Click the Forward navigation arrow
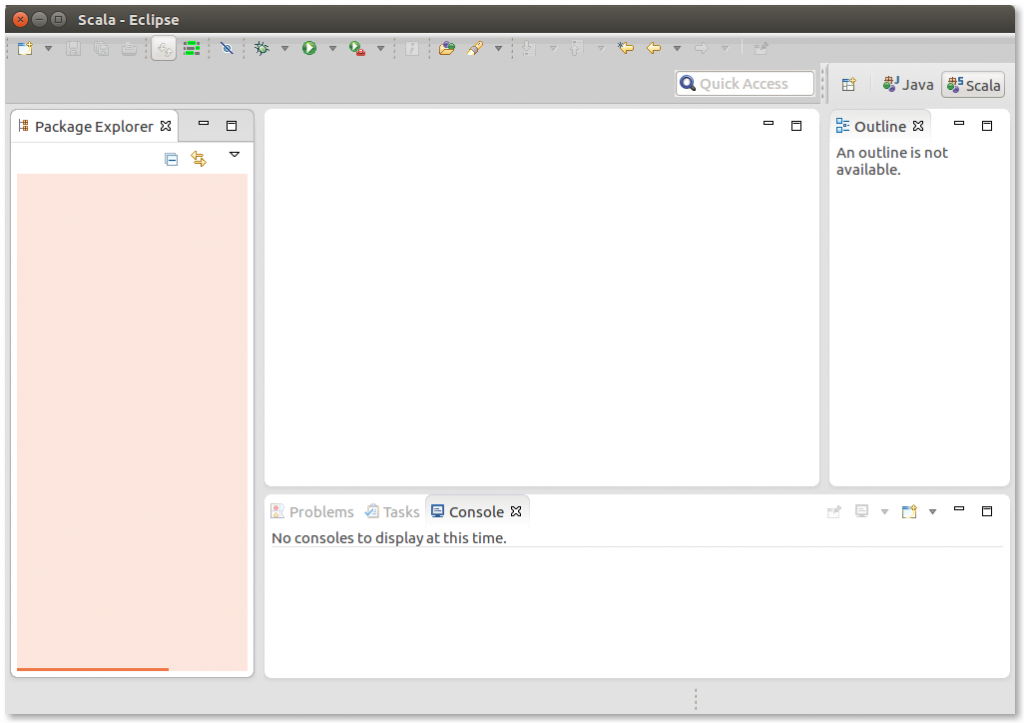Viewport: 1024px width, 723px height. (701, 48)
